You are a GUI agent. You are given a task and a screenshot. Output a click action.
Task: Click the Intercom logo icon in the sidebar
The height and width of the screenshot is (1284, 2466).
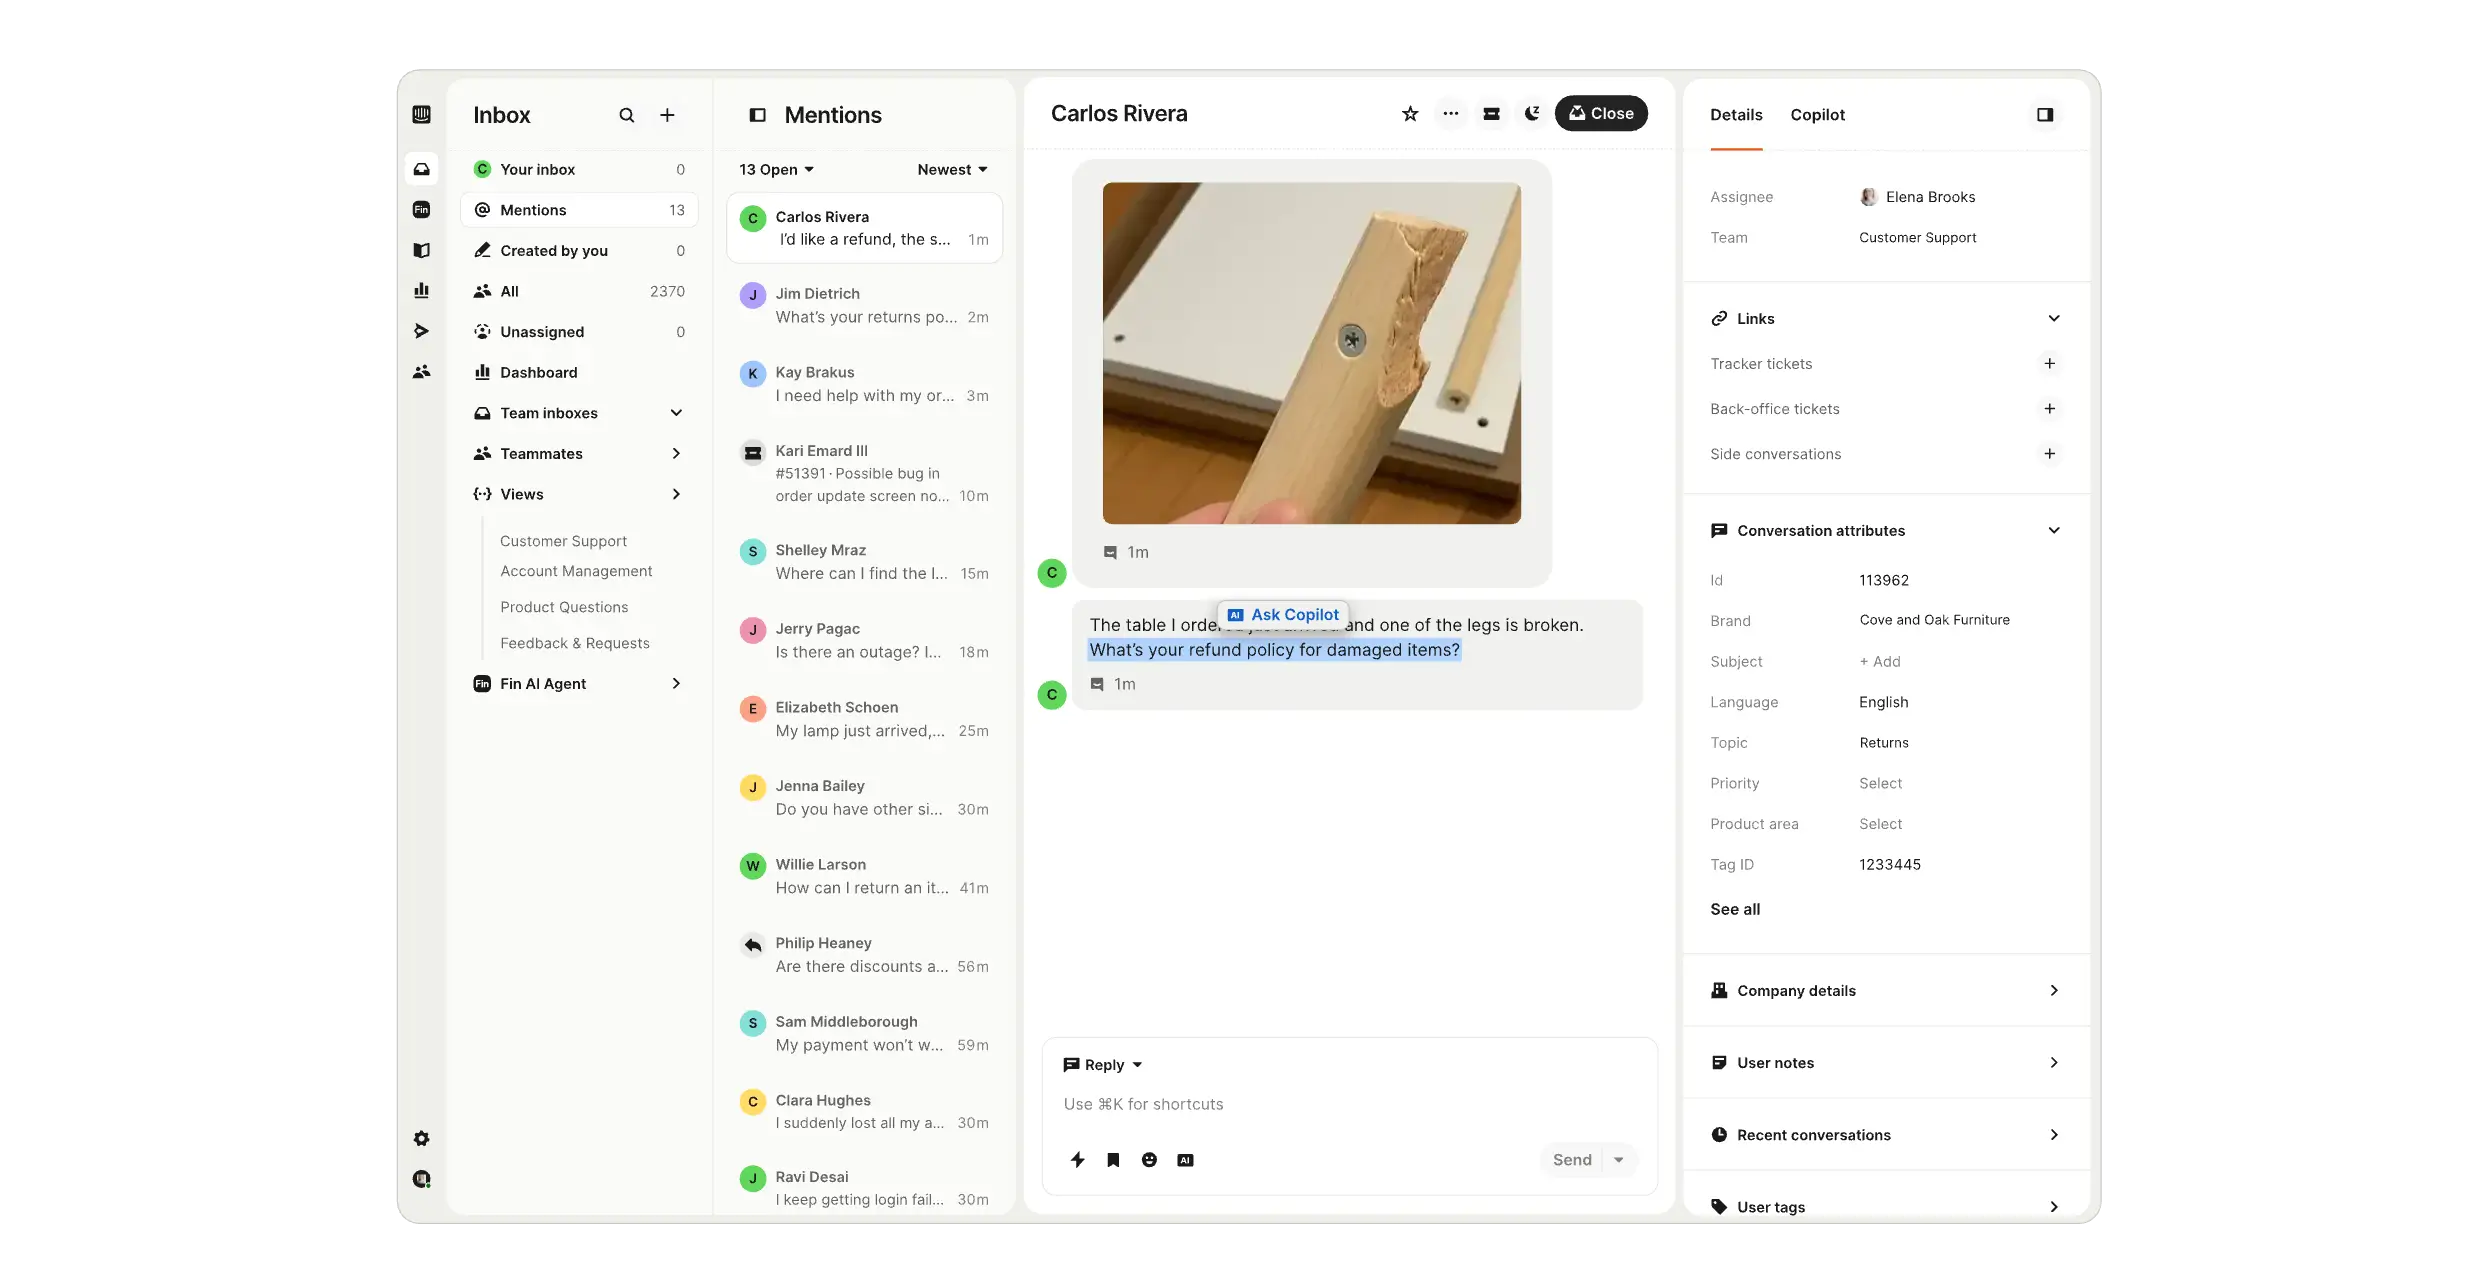[421, 115]
